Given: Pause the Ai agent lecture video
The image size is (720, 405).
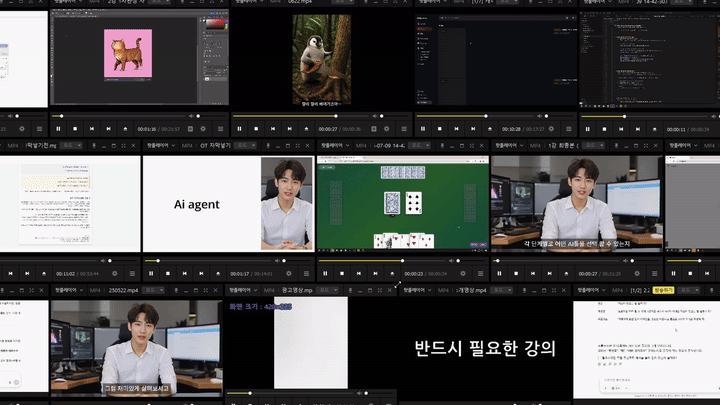Looking at the screenshot, I should coord(149,273).
